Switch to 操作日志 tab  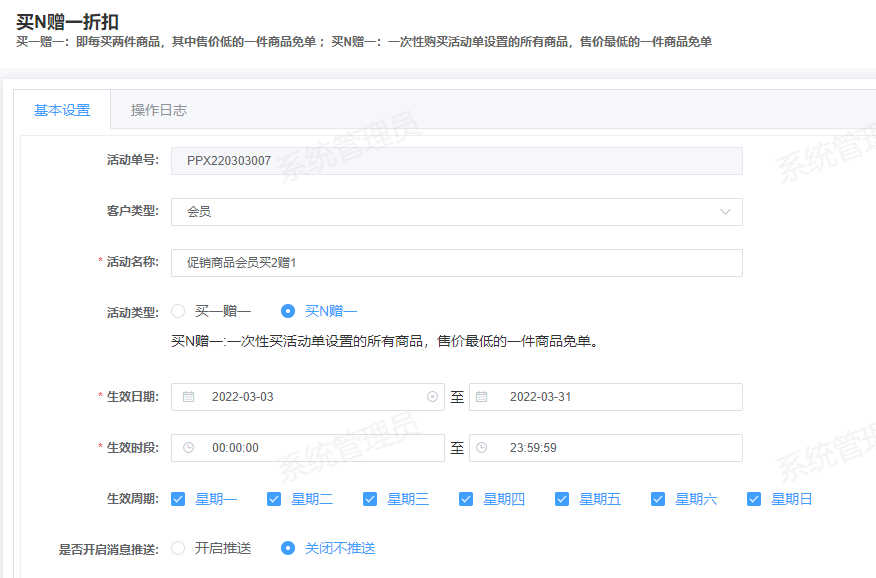(158, 110)
